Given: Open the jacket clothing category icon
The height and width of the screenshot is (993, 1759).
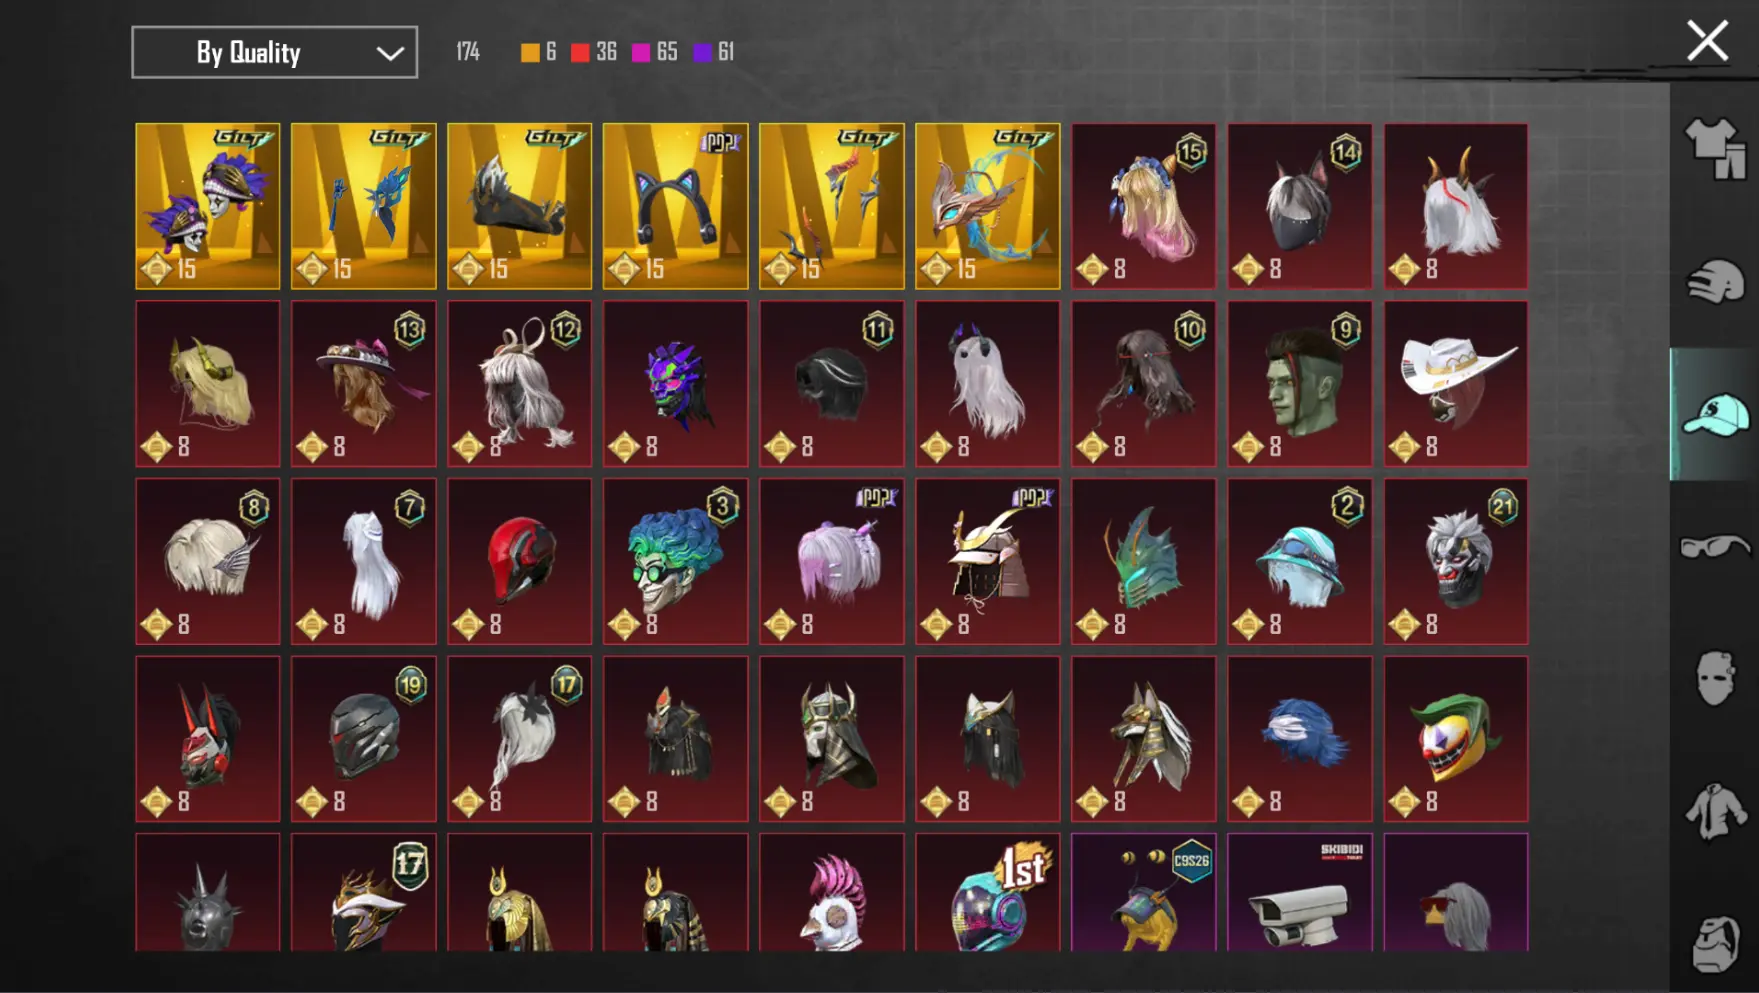Looking at the screenshot, I should pyautogui.click(x=1715, y=810).
